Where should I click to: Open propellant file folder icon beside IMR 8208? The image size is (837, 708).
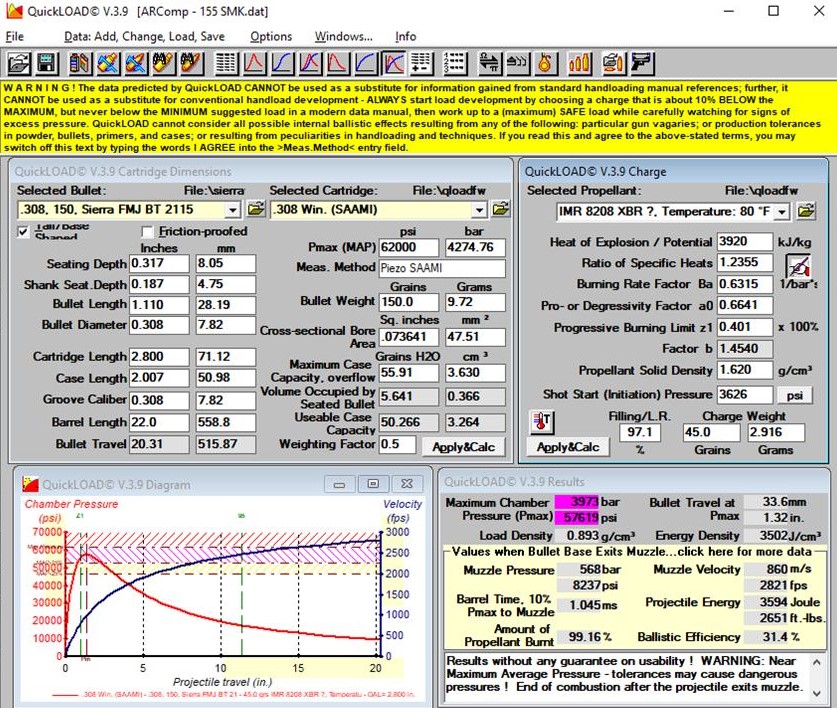[806, 211]
